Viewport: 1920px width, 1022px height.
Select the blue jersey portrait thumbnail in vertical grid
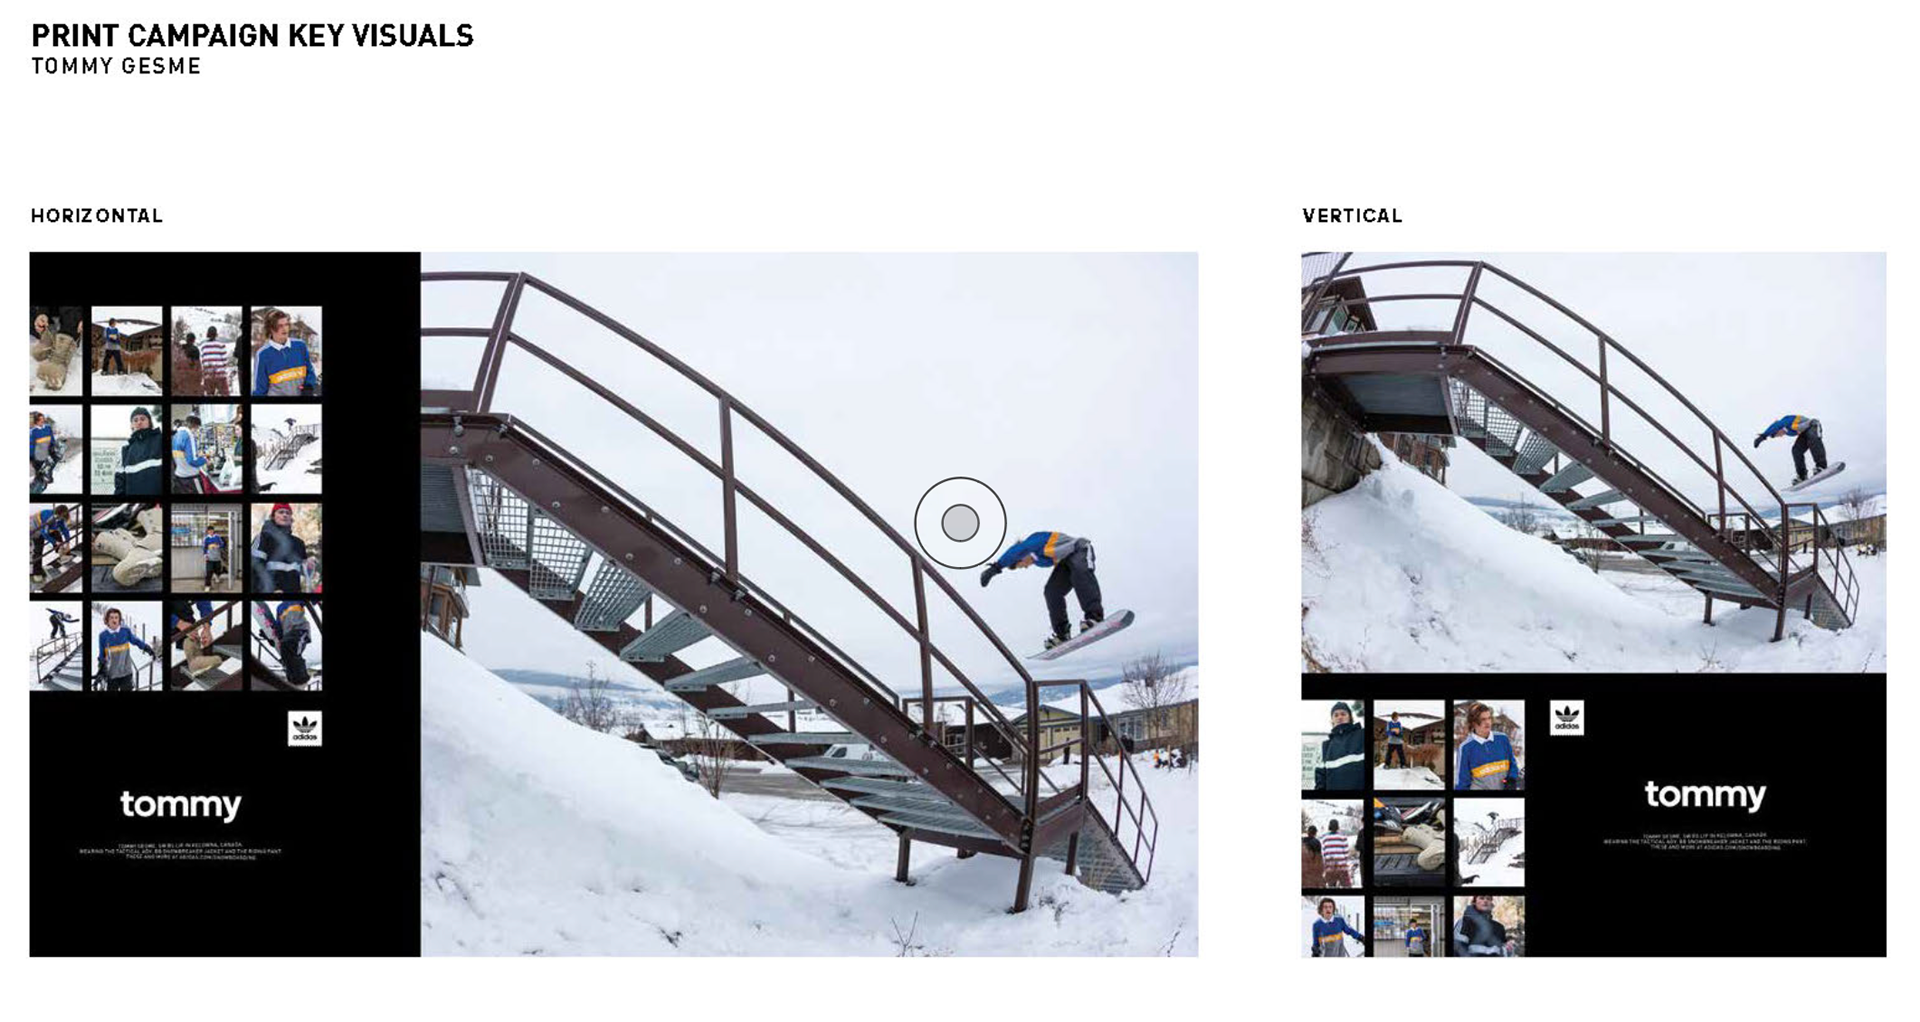coord(1489,745)
